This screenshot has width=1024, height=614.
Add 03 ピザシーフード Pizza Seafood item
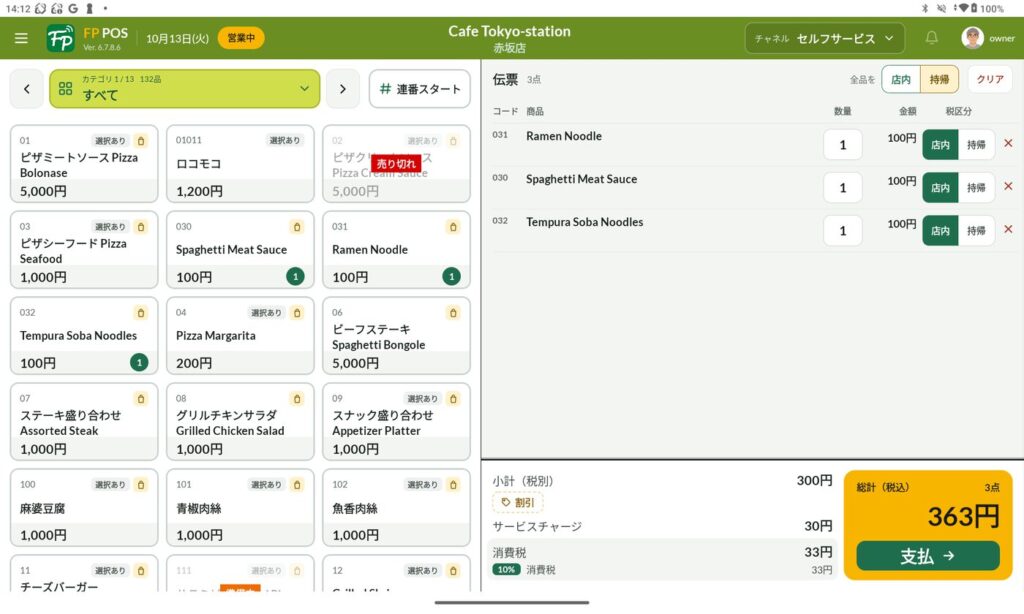pyautogui.click(x=84, y=250)
